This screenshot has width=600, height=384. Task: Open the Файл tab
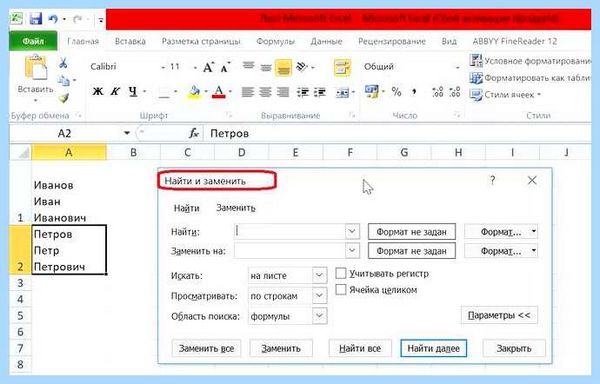coord(33,41)
